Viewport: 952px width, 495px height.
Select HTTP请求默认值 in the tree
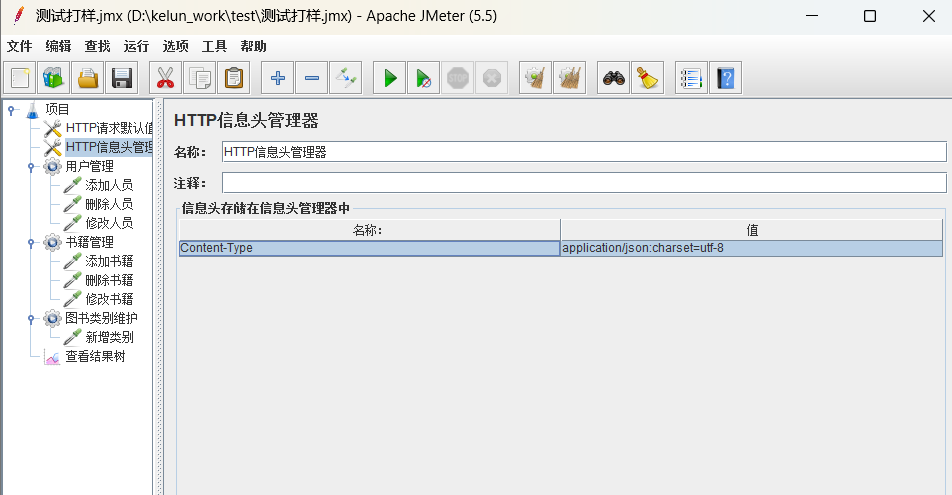(109, 128)
